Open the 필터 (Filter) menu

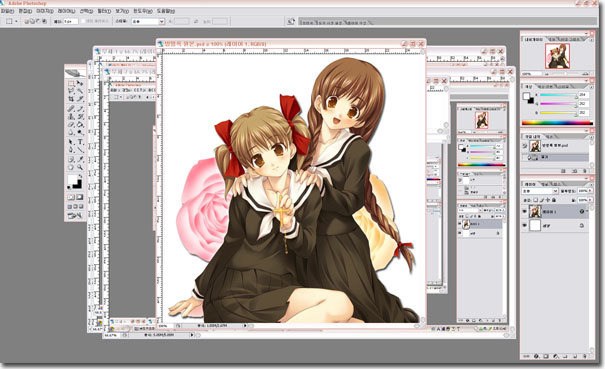tap(104, 11)
